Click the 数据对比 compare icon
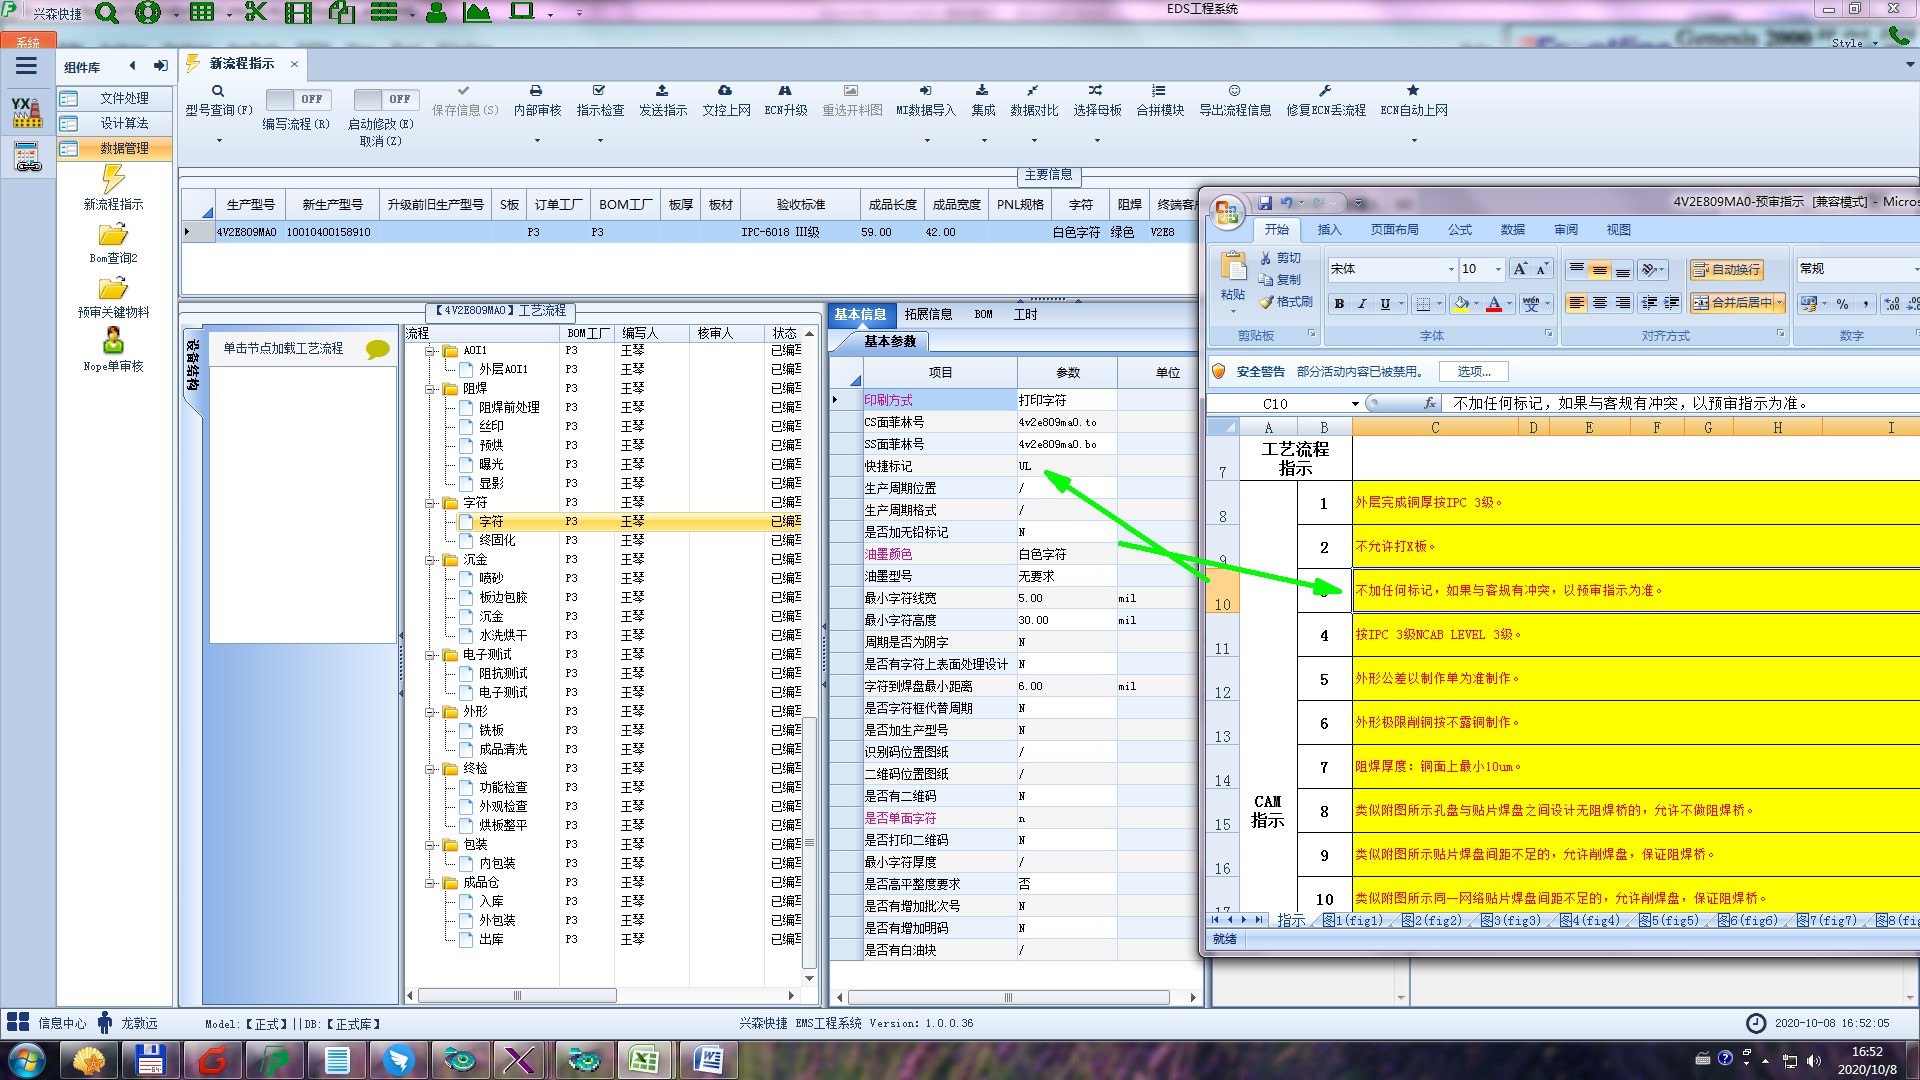1920x1080 pixels. [x=1033, y=91]
